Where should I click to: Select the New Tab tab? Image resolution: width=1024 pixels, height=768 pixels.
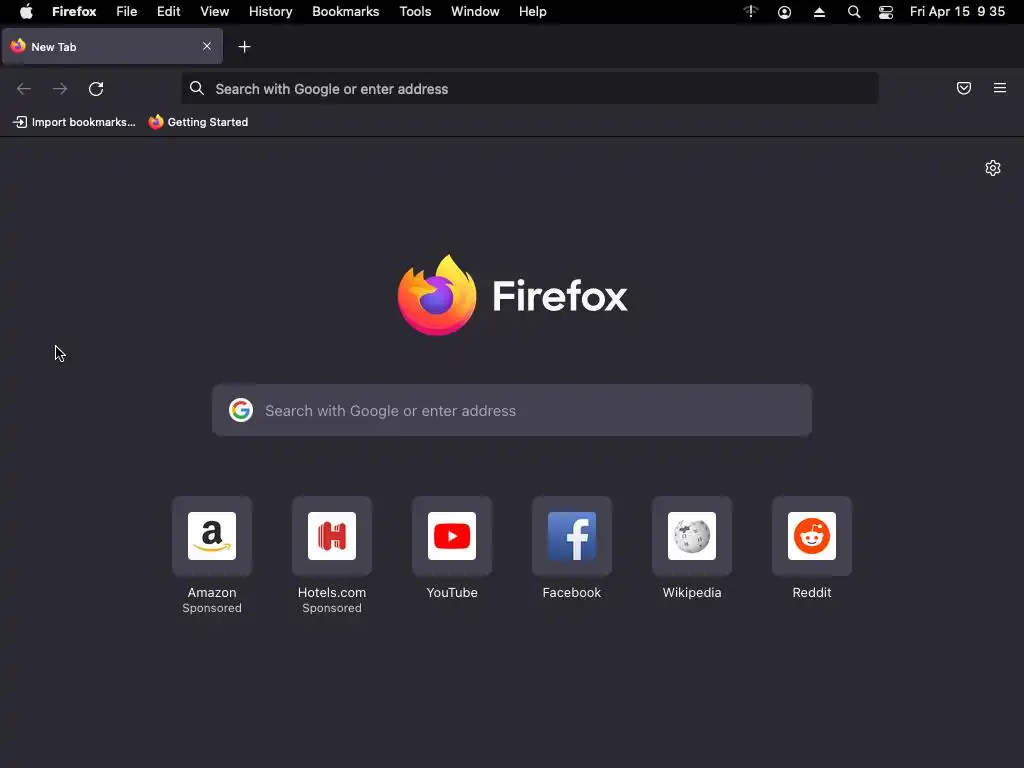(112, 46)
